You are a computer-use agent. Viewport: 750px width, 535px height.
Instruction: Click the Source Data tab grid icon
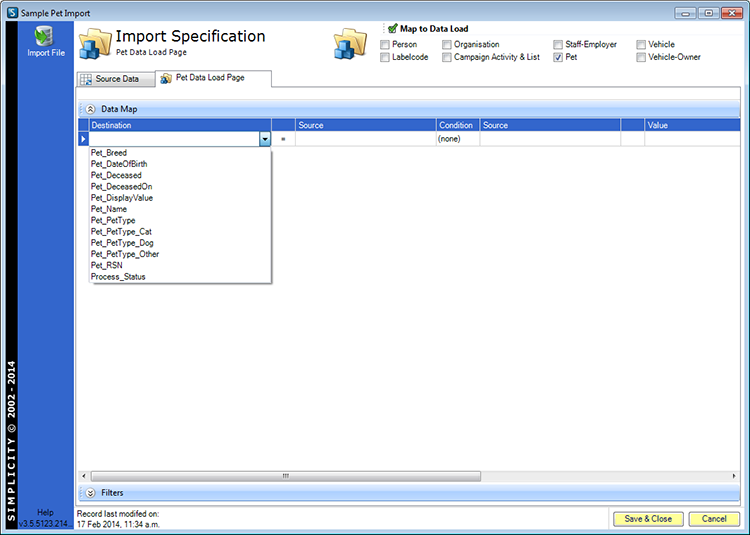86,79
